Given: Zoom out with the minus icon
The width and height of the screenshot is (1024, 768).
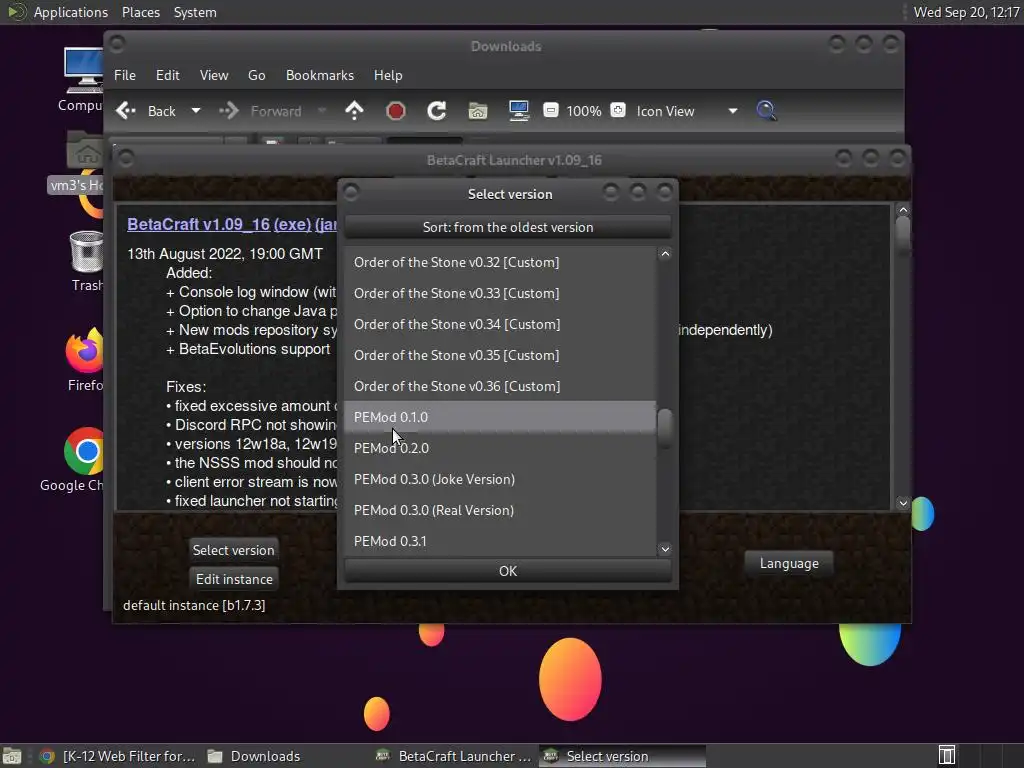Looking at the screenshot, I should (551, 110).
